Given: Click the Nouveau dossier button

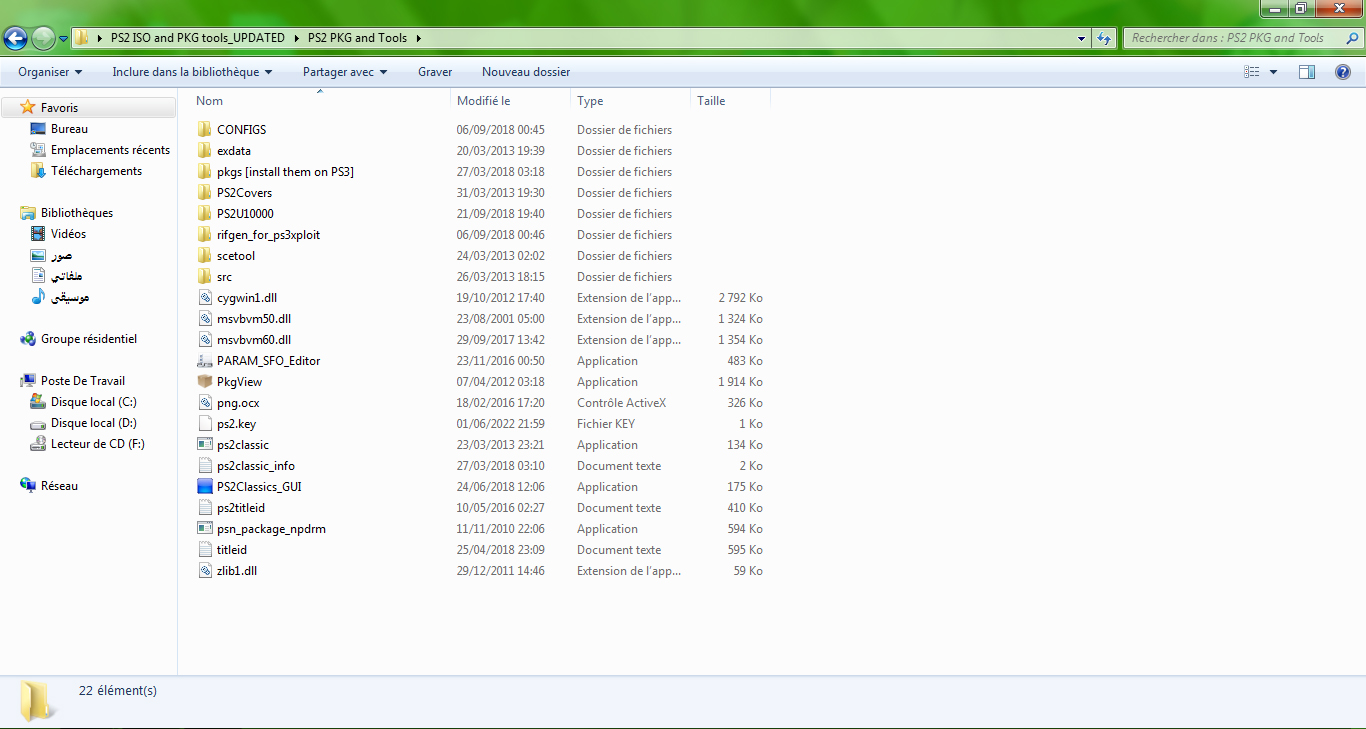Looking at the screenshot, I should coord(526,72).
